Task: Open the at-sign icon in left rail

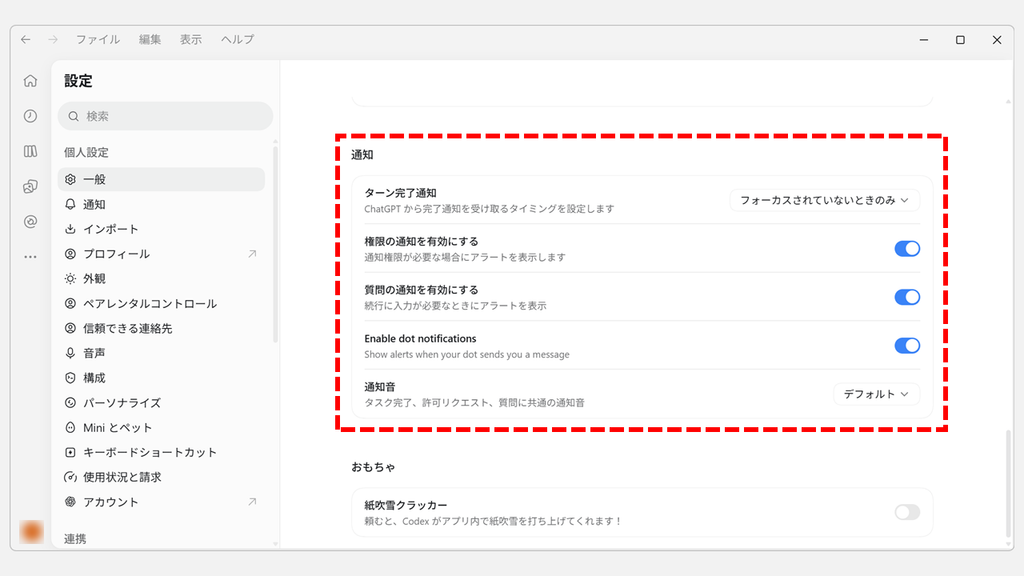Action: point(31,222)
